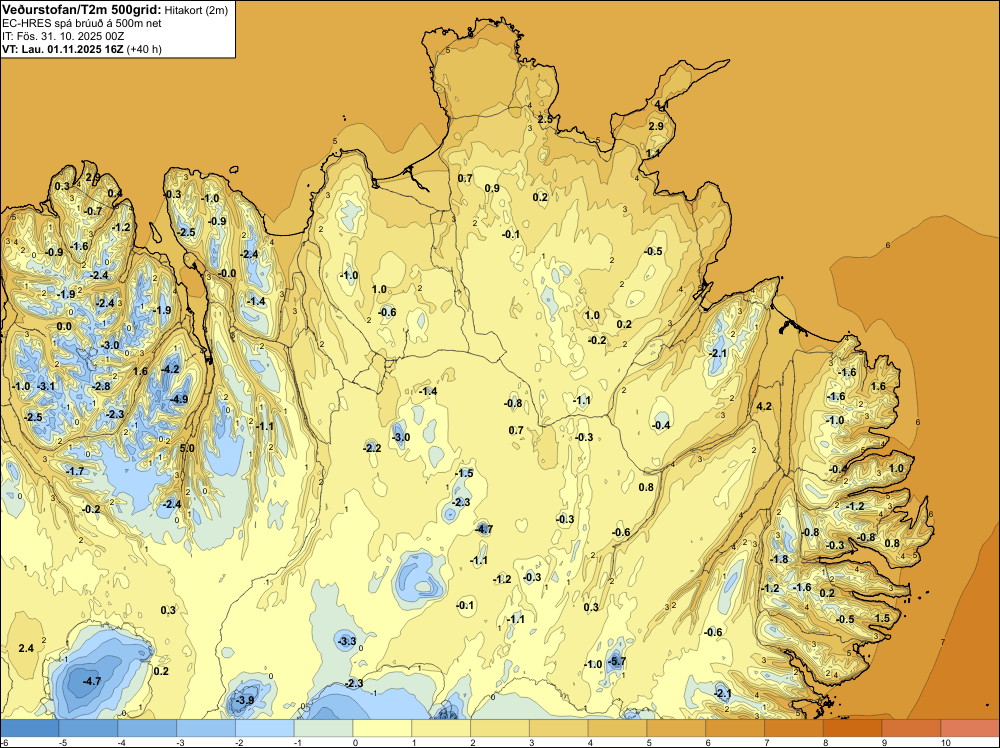Image resolution: width=1000 pixels, height=748 pixels.
Task: Select the legend scale label -6
Action: [4, 742]
